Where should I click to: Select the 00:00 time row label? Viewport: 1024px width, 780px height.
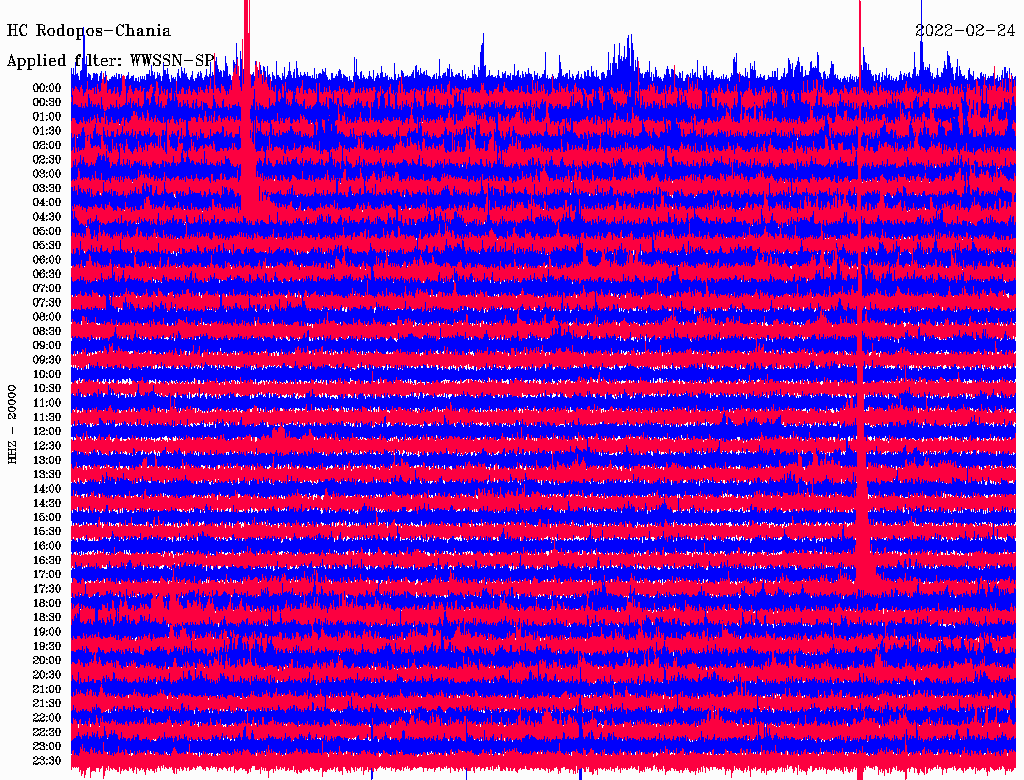[47, 88]
